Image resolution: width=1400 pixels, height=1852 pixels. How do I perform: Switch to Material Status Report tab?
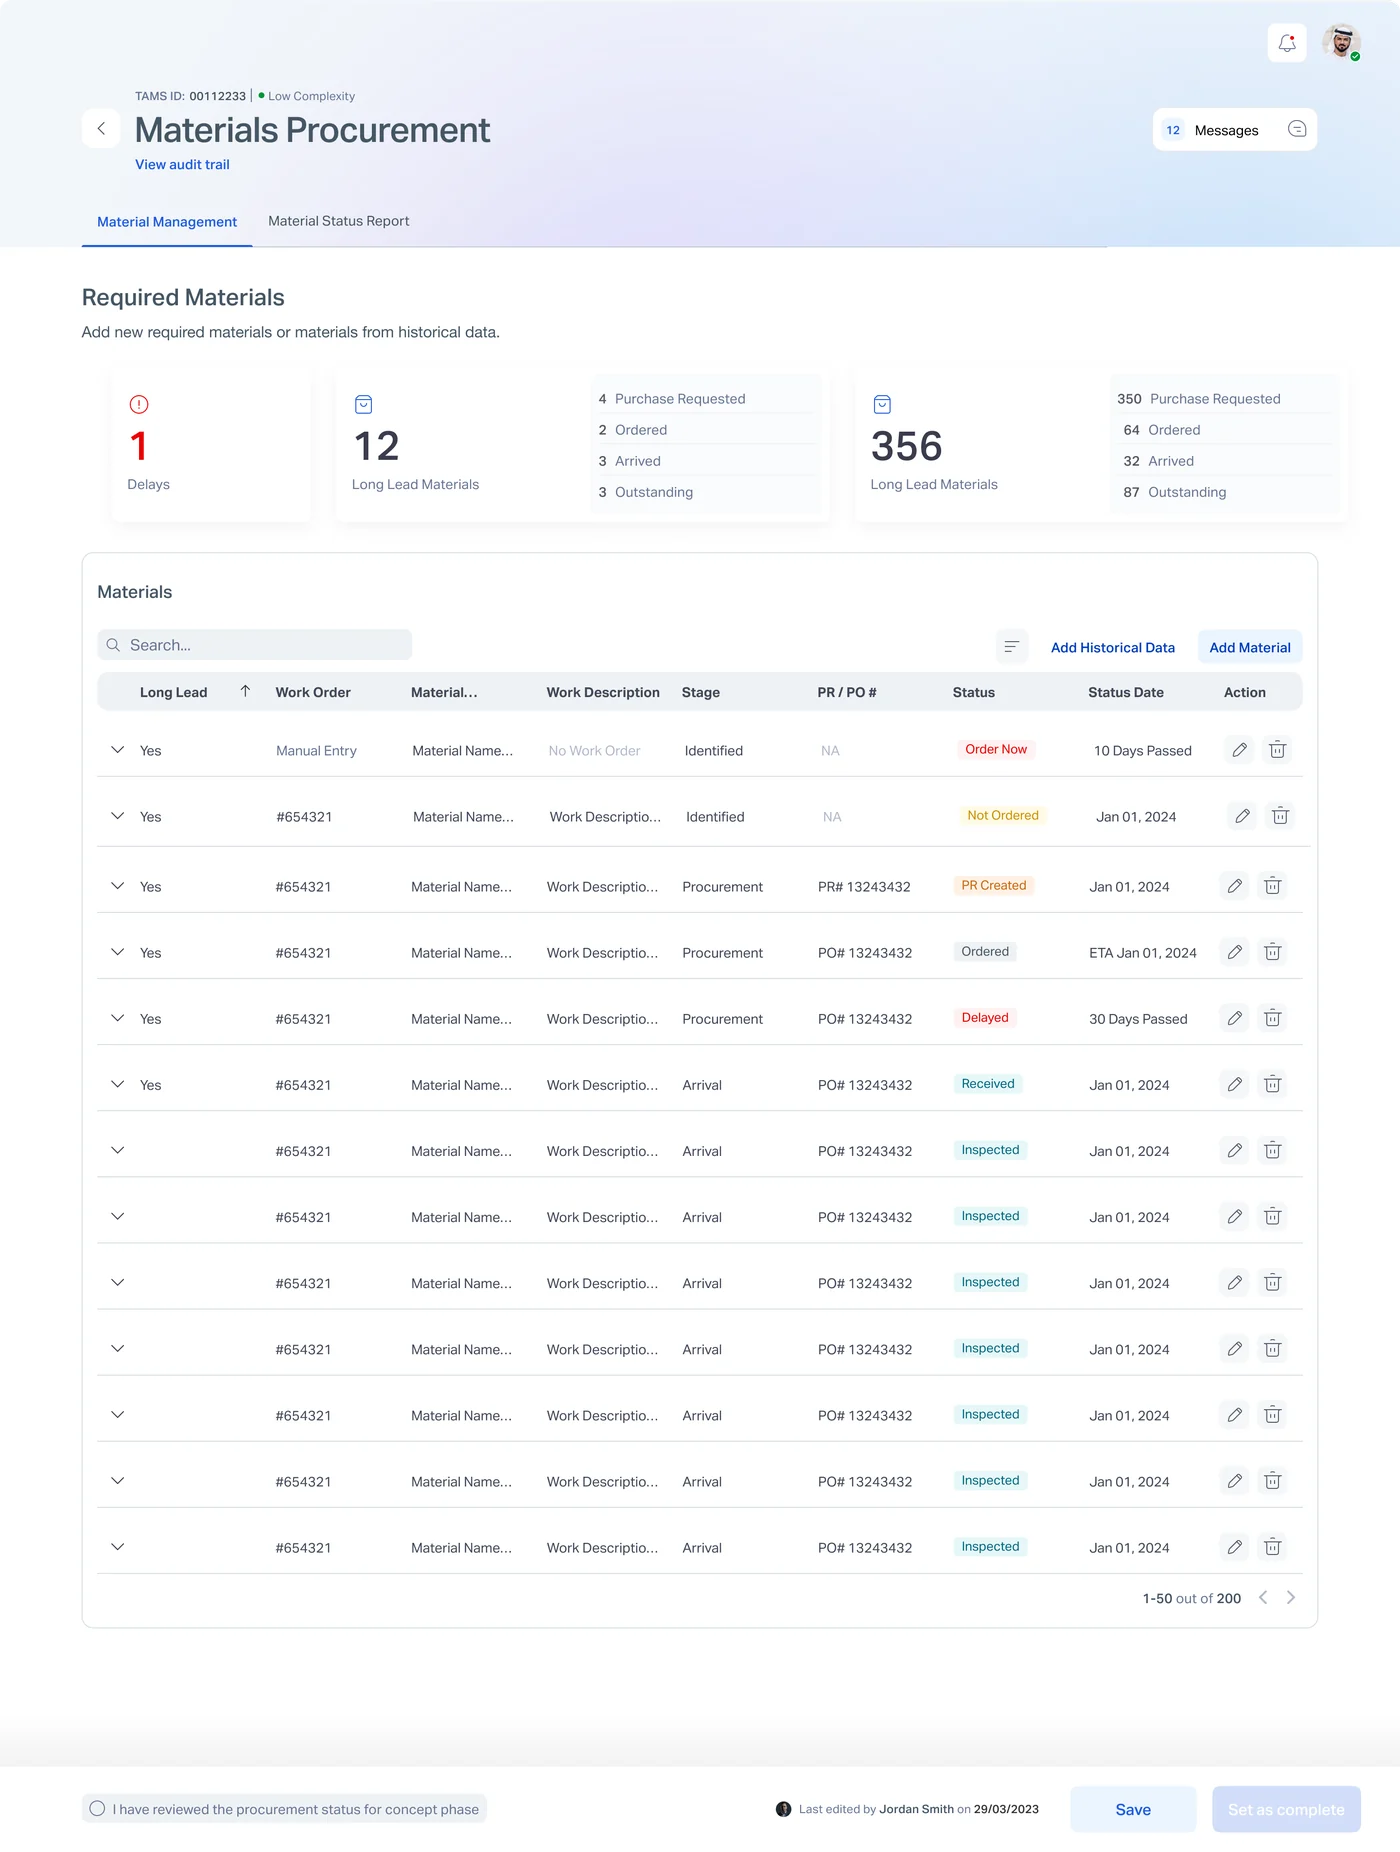pos(339,221)
